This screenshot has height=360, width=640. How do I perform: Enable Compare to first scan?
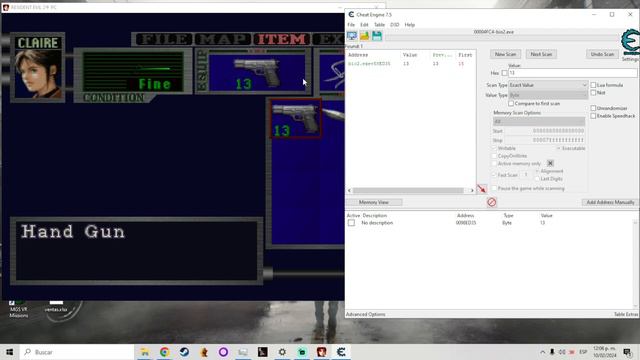click(511, 104)
